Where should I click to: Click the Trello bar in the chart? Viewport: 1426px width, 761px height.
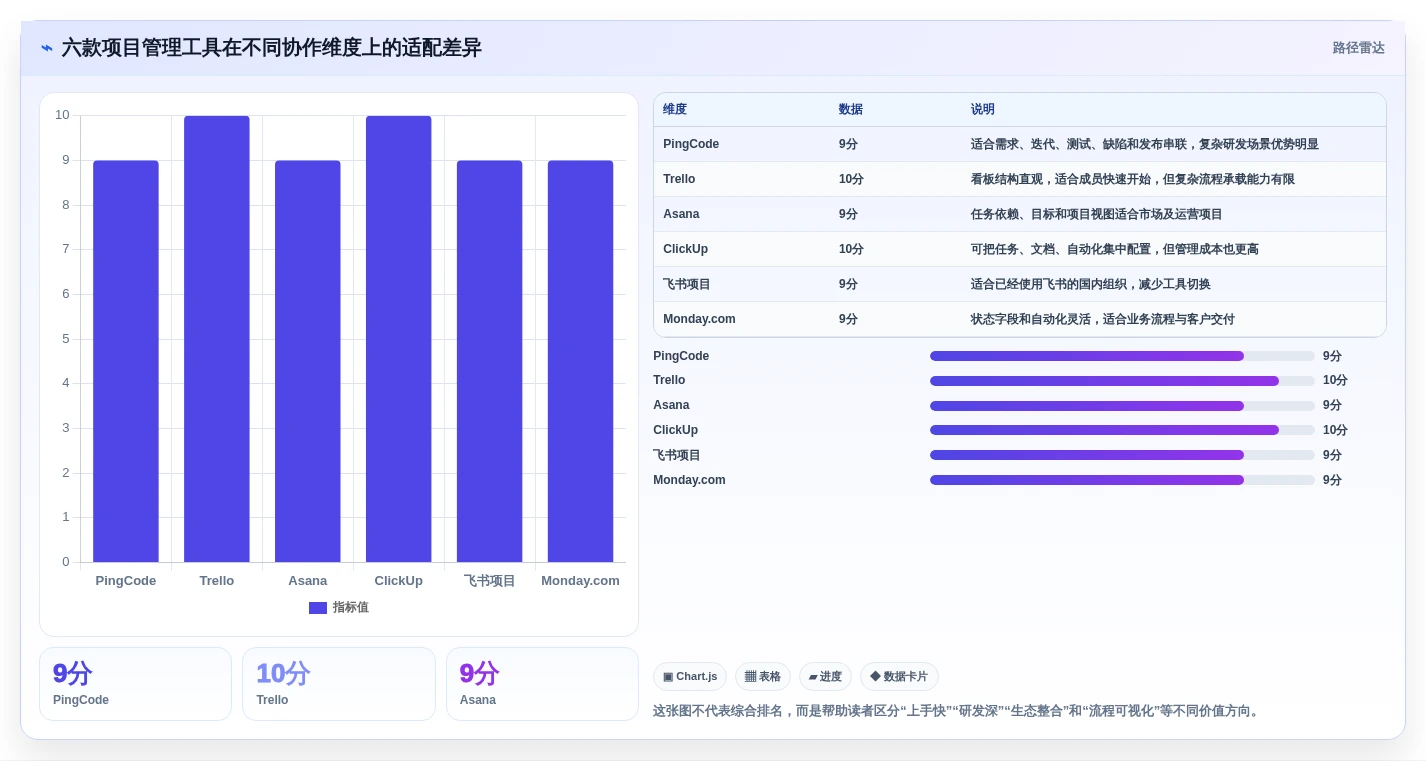tap(217, 339)
